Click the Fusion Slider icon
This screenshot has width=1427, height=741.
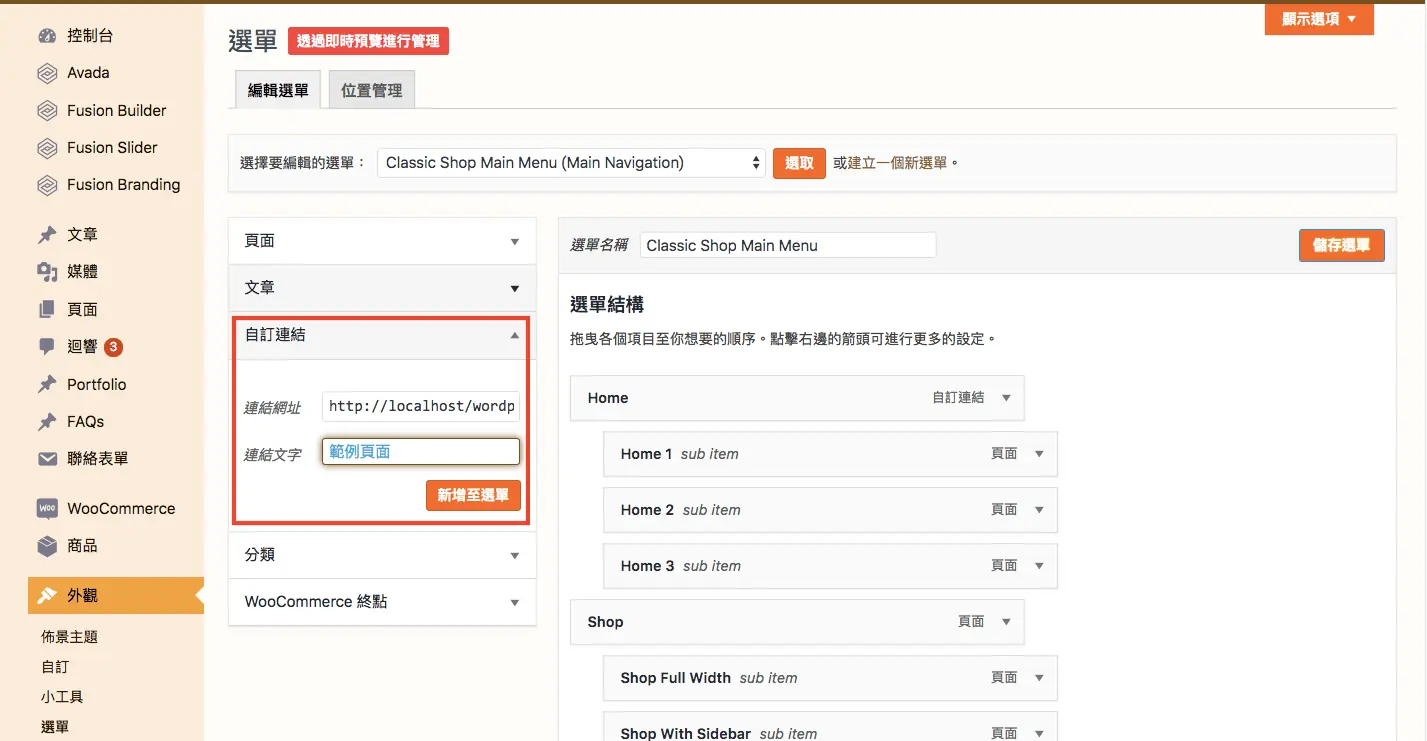click(x=47, y=148)
